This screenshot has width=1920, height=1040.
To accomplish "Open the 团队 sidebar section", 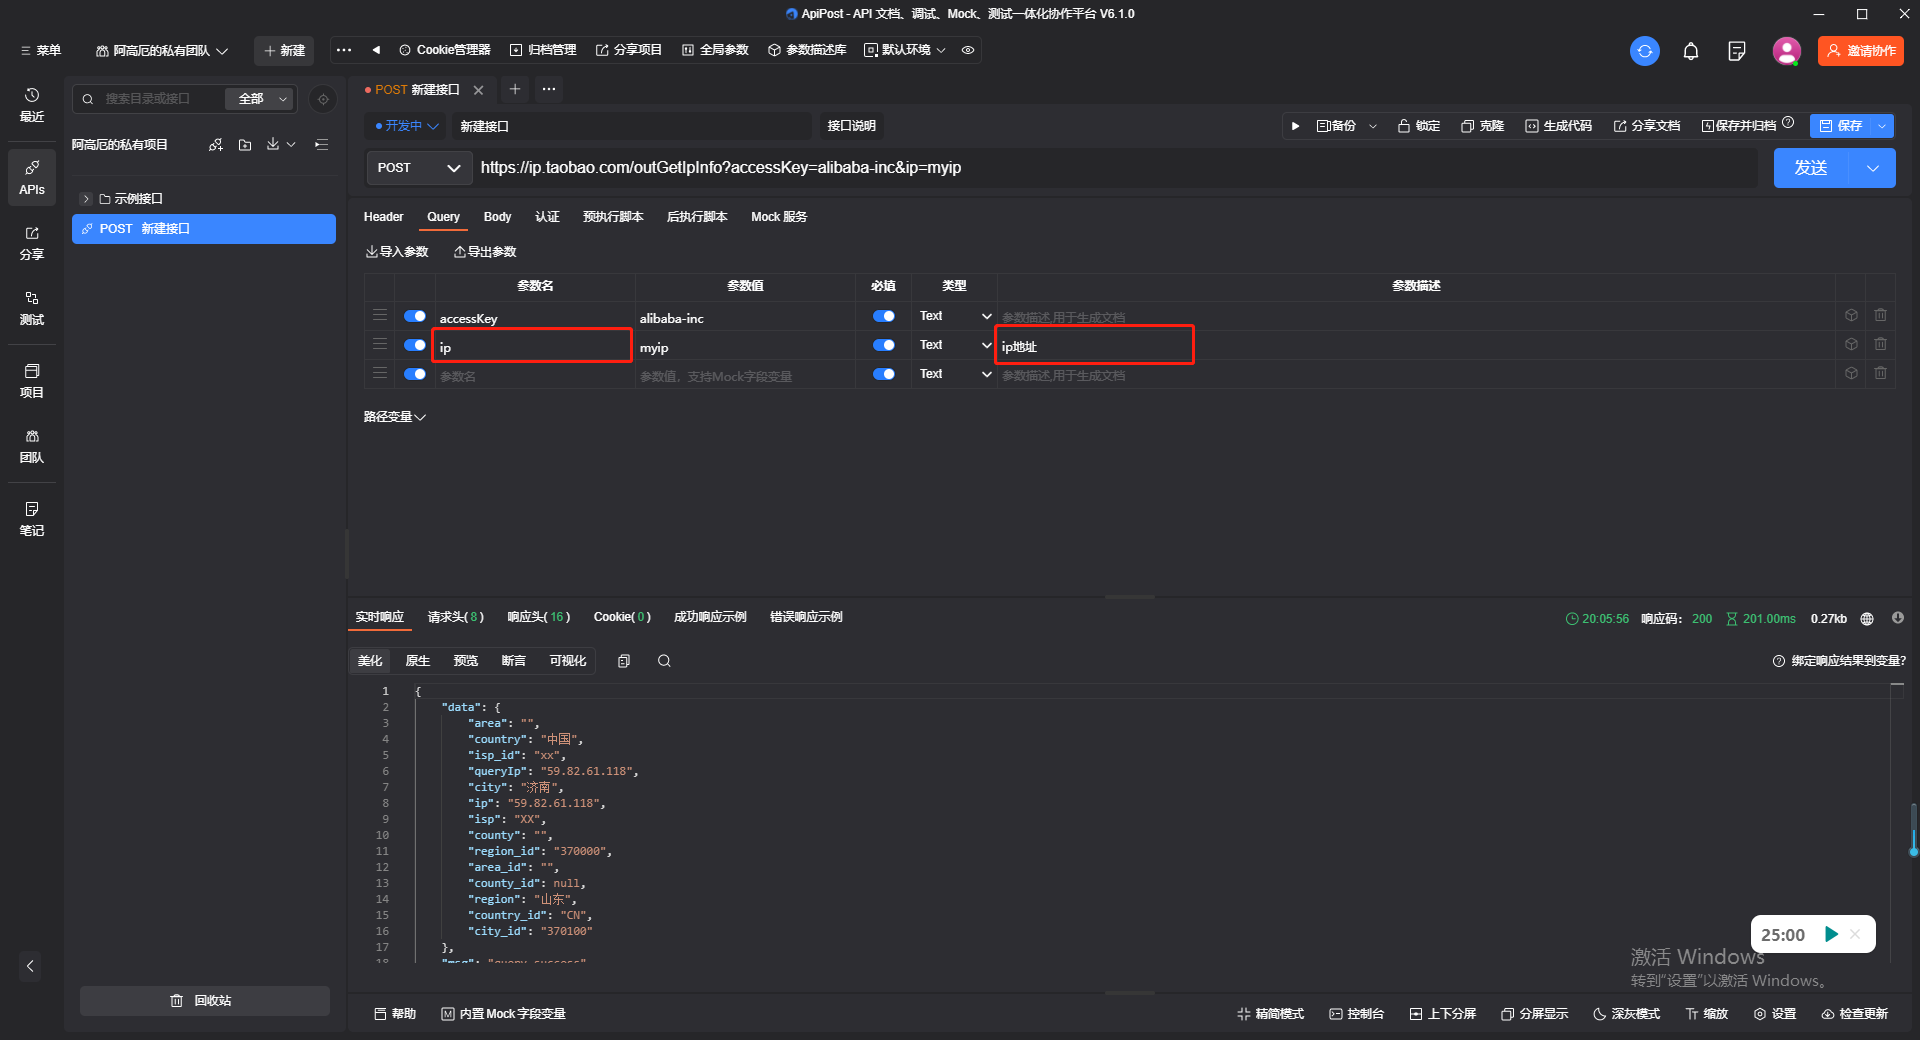I will pyautogui.click(x=32, y=446).
